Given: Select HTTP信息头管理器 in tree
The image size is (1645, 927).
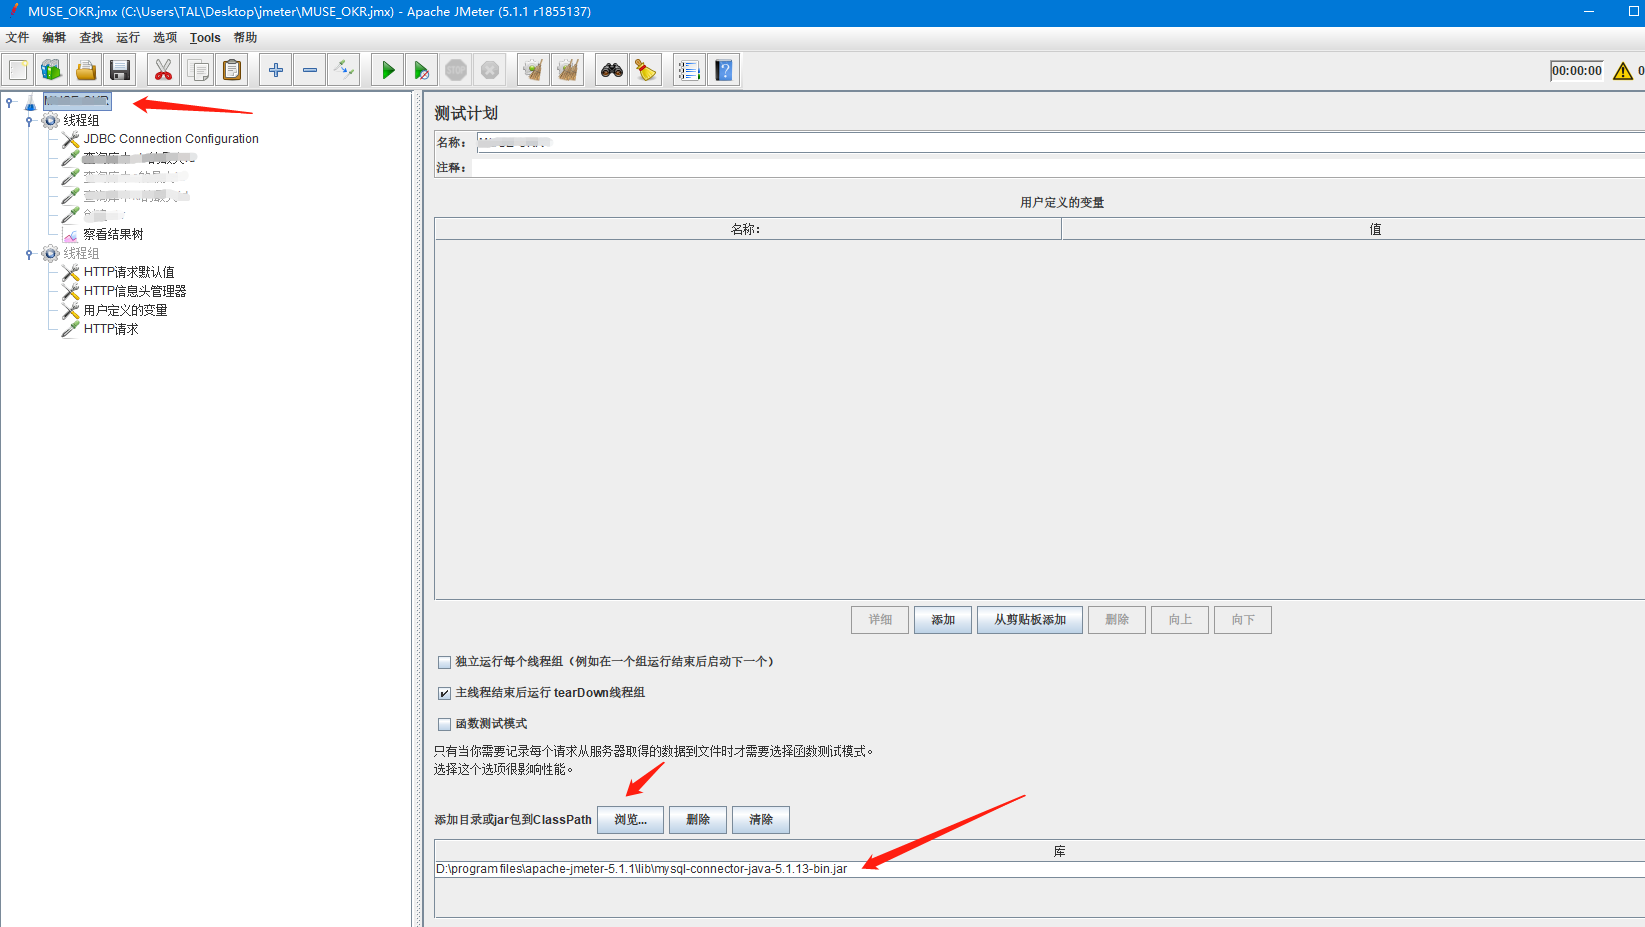Looking at the screenshot, I should 135,291.
